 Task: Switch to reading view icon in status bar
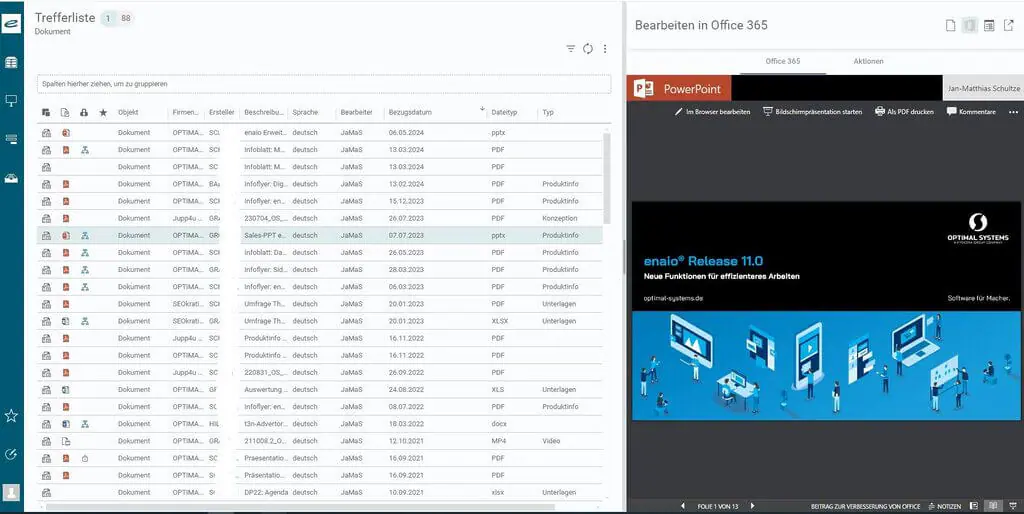993,506
